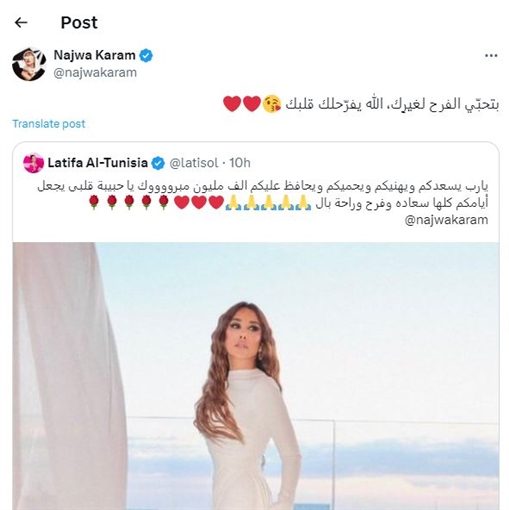Viewport: 509px width, 510px height.
Task: Click the Post header title
Action: coord(79,23)
